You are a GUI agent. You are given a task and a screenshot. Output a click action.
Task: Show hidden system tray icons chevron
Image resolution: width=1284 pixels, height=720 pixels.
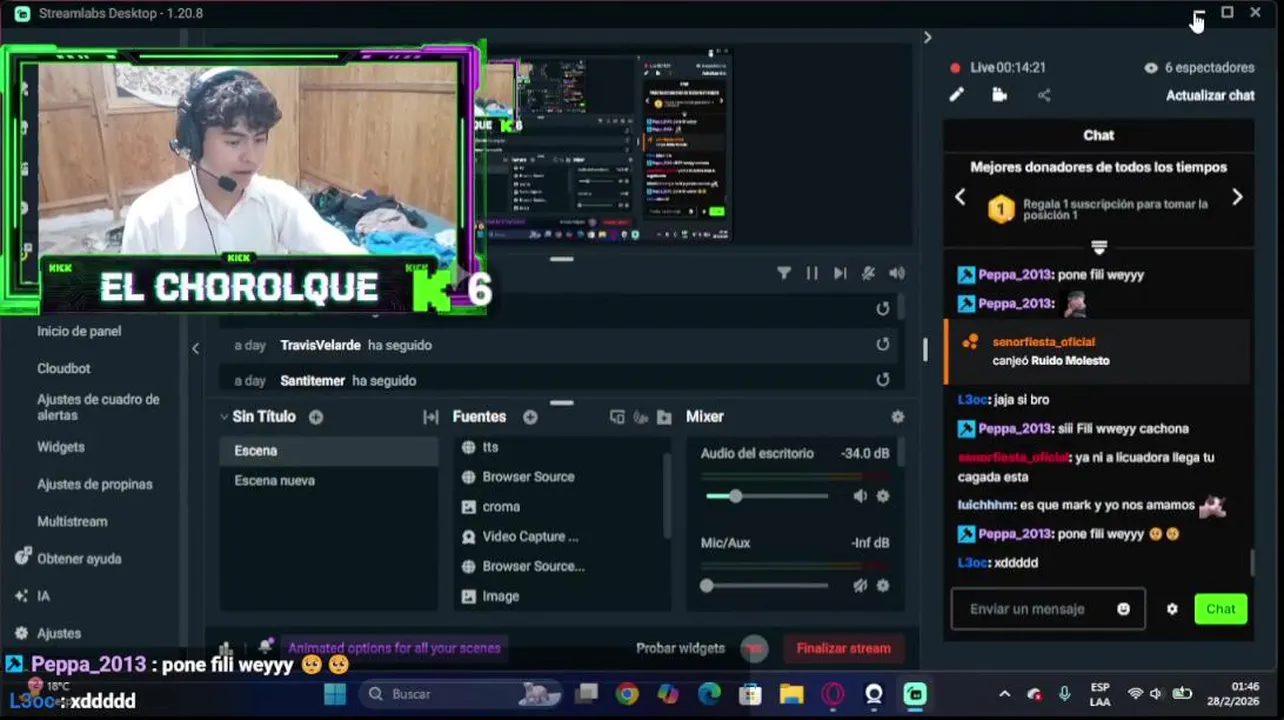(x=1005, y=694)
